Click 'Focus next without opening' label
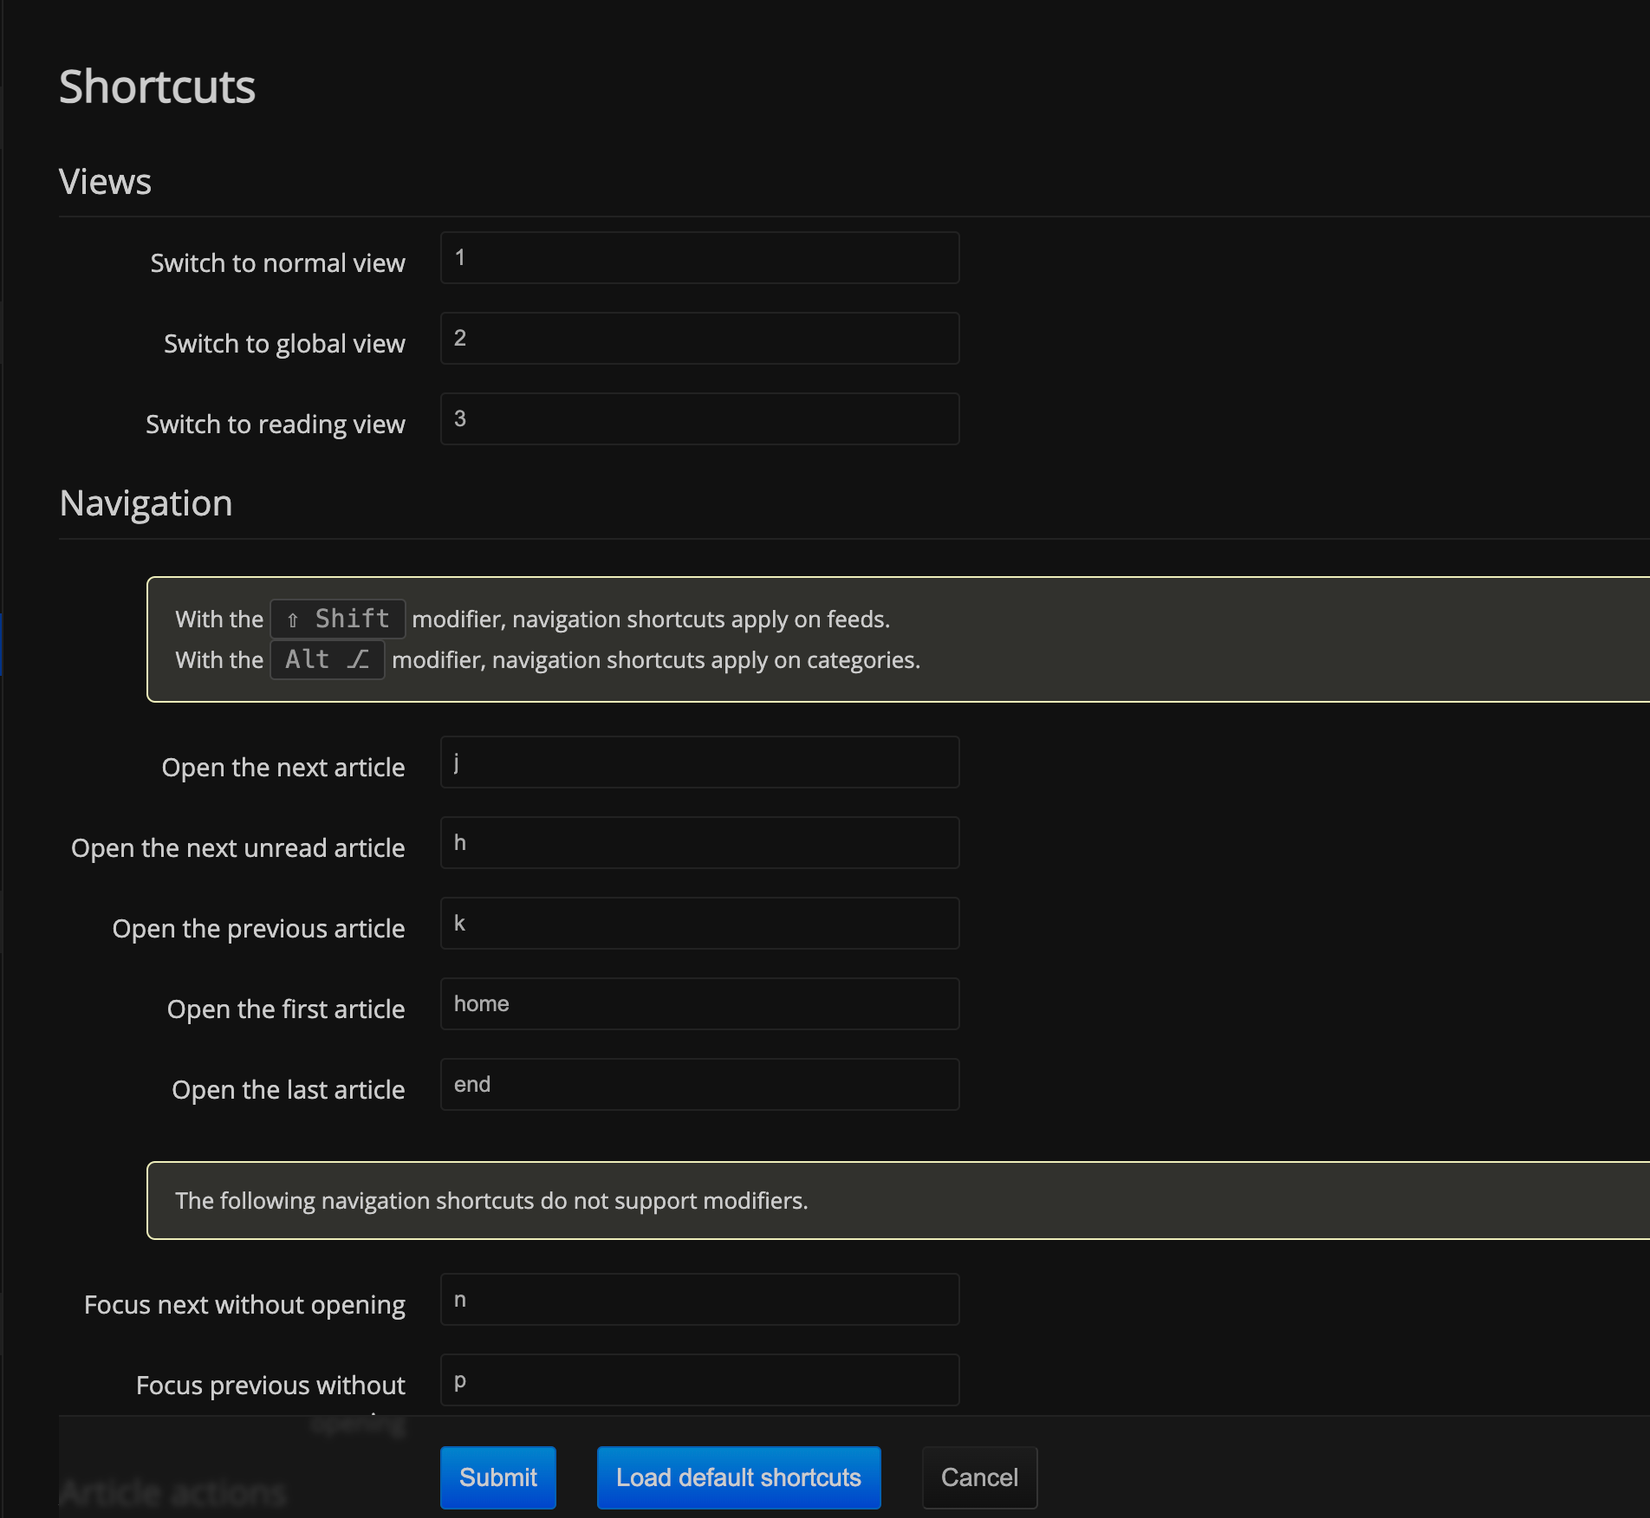 pyautogui.click(x=245, y=1305)
